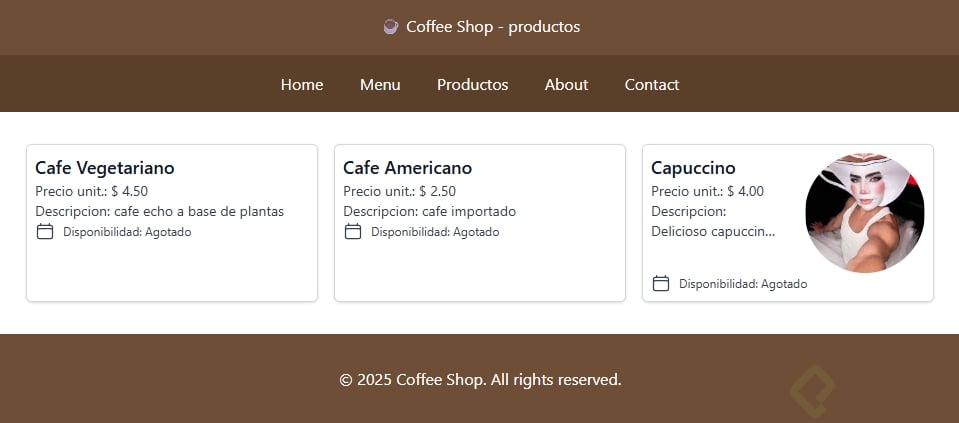Click the watermark logo in footer

[812, 391]
